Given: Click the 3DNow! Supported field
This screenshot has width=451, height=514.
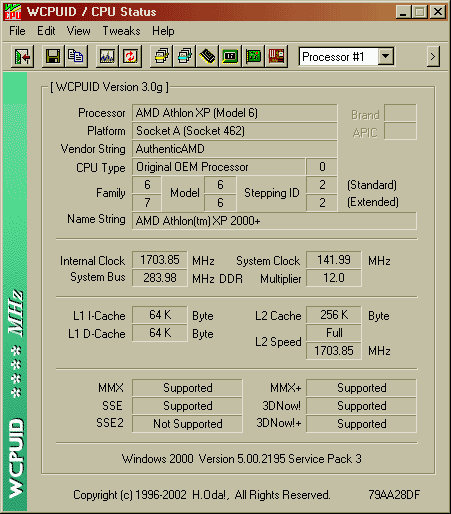Looking at the screenshot, I should point(361,406).
